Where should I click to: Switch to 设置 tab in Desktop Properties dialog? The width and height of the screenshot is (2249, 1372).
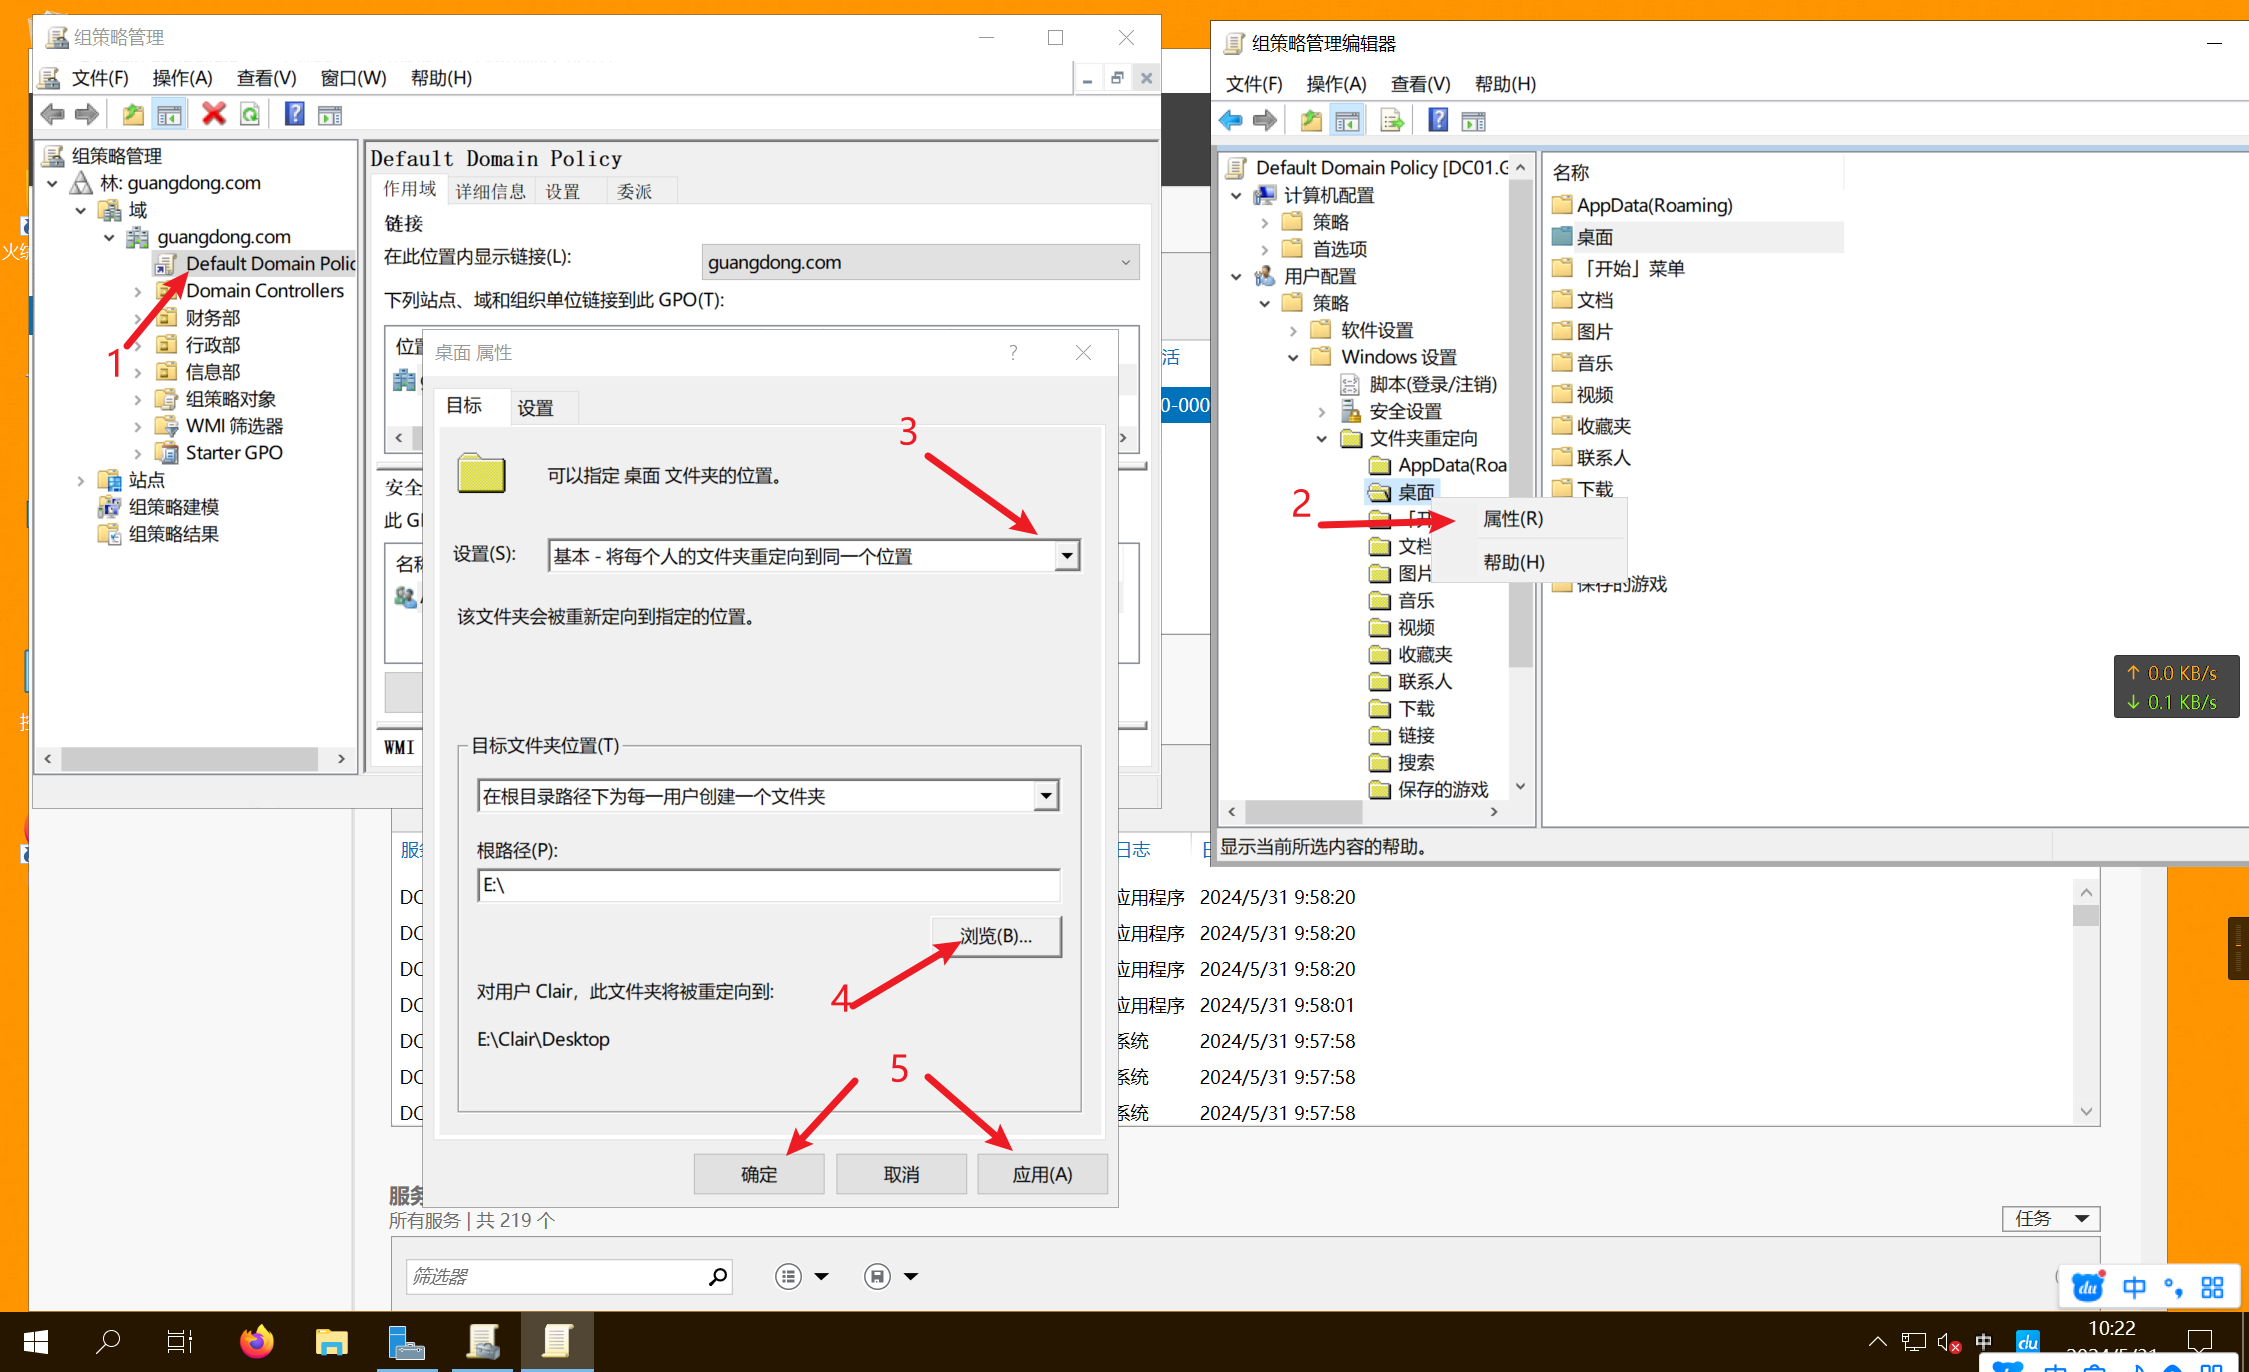coord(535,407)
